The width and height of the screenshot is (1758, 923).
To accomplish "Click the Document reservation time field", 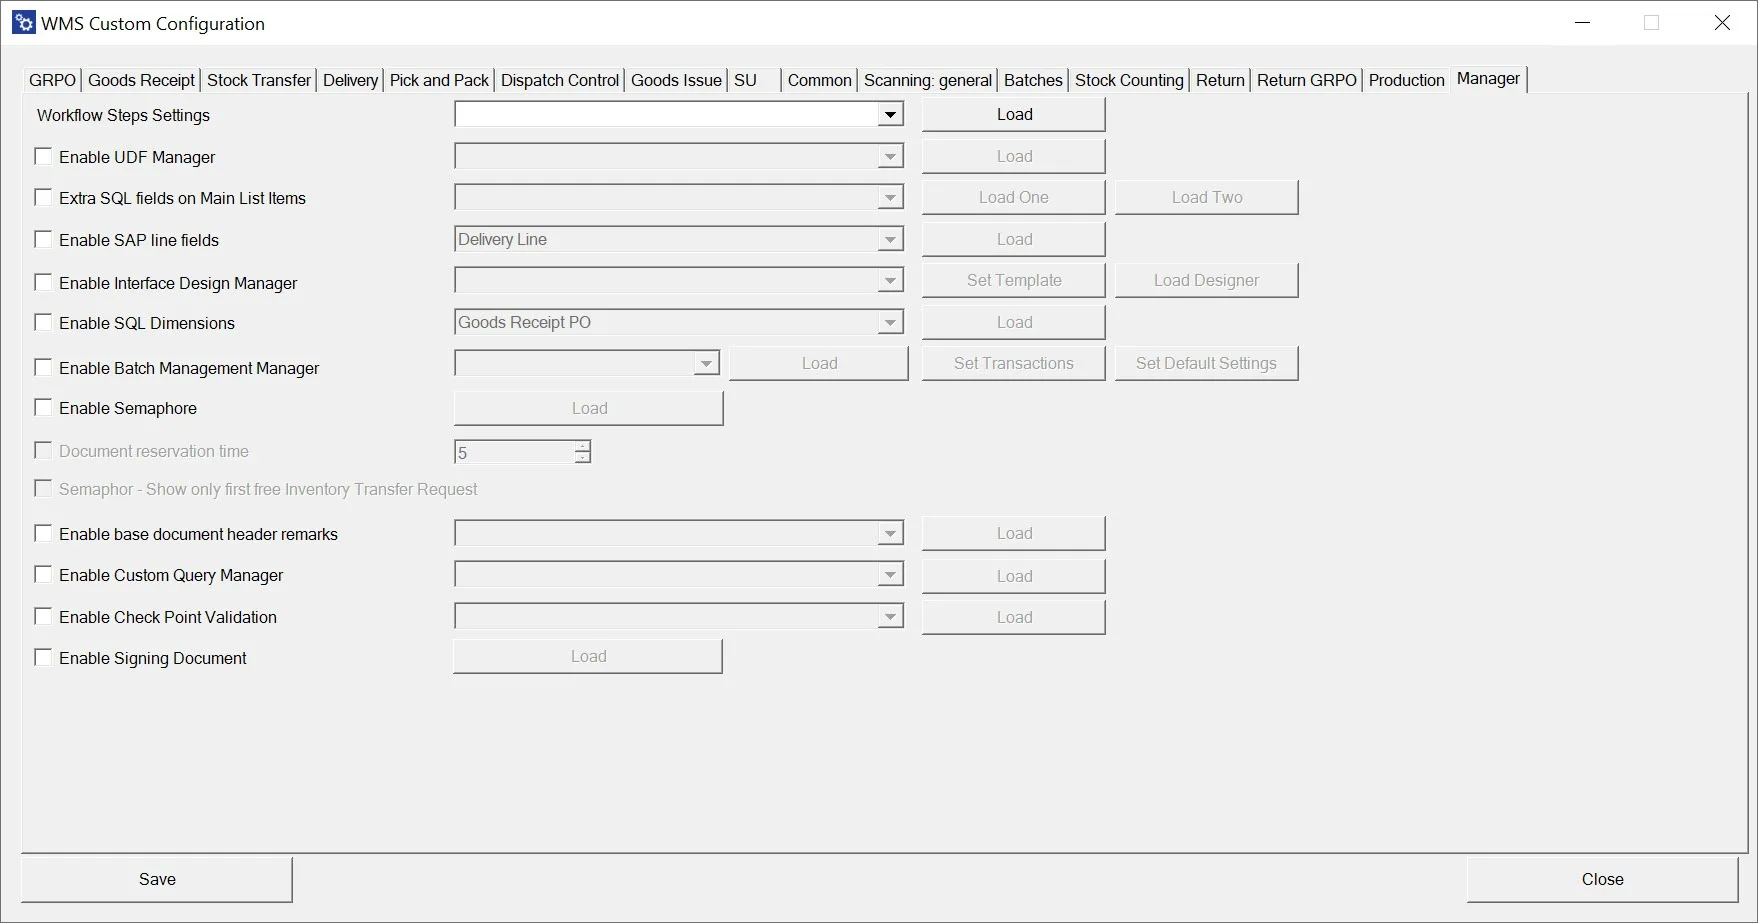I will [x=513, y=453].
